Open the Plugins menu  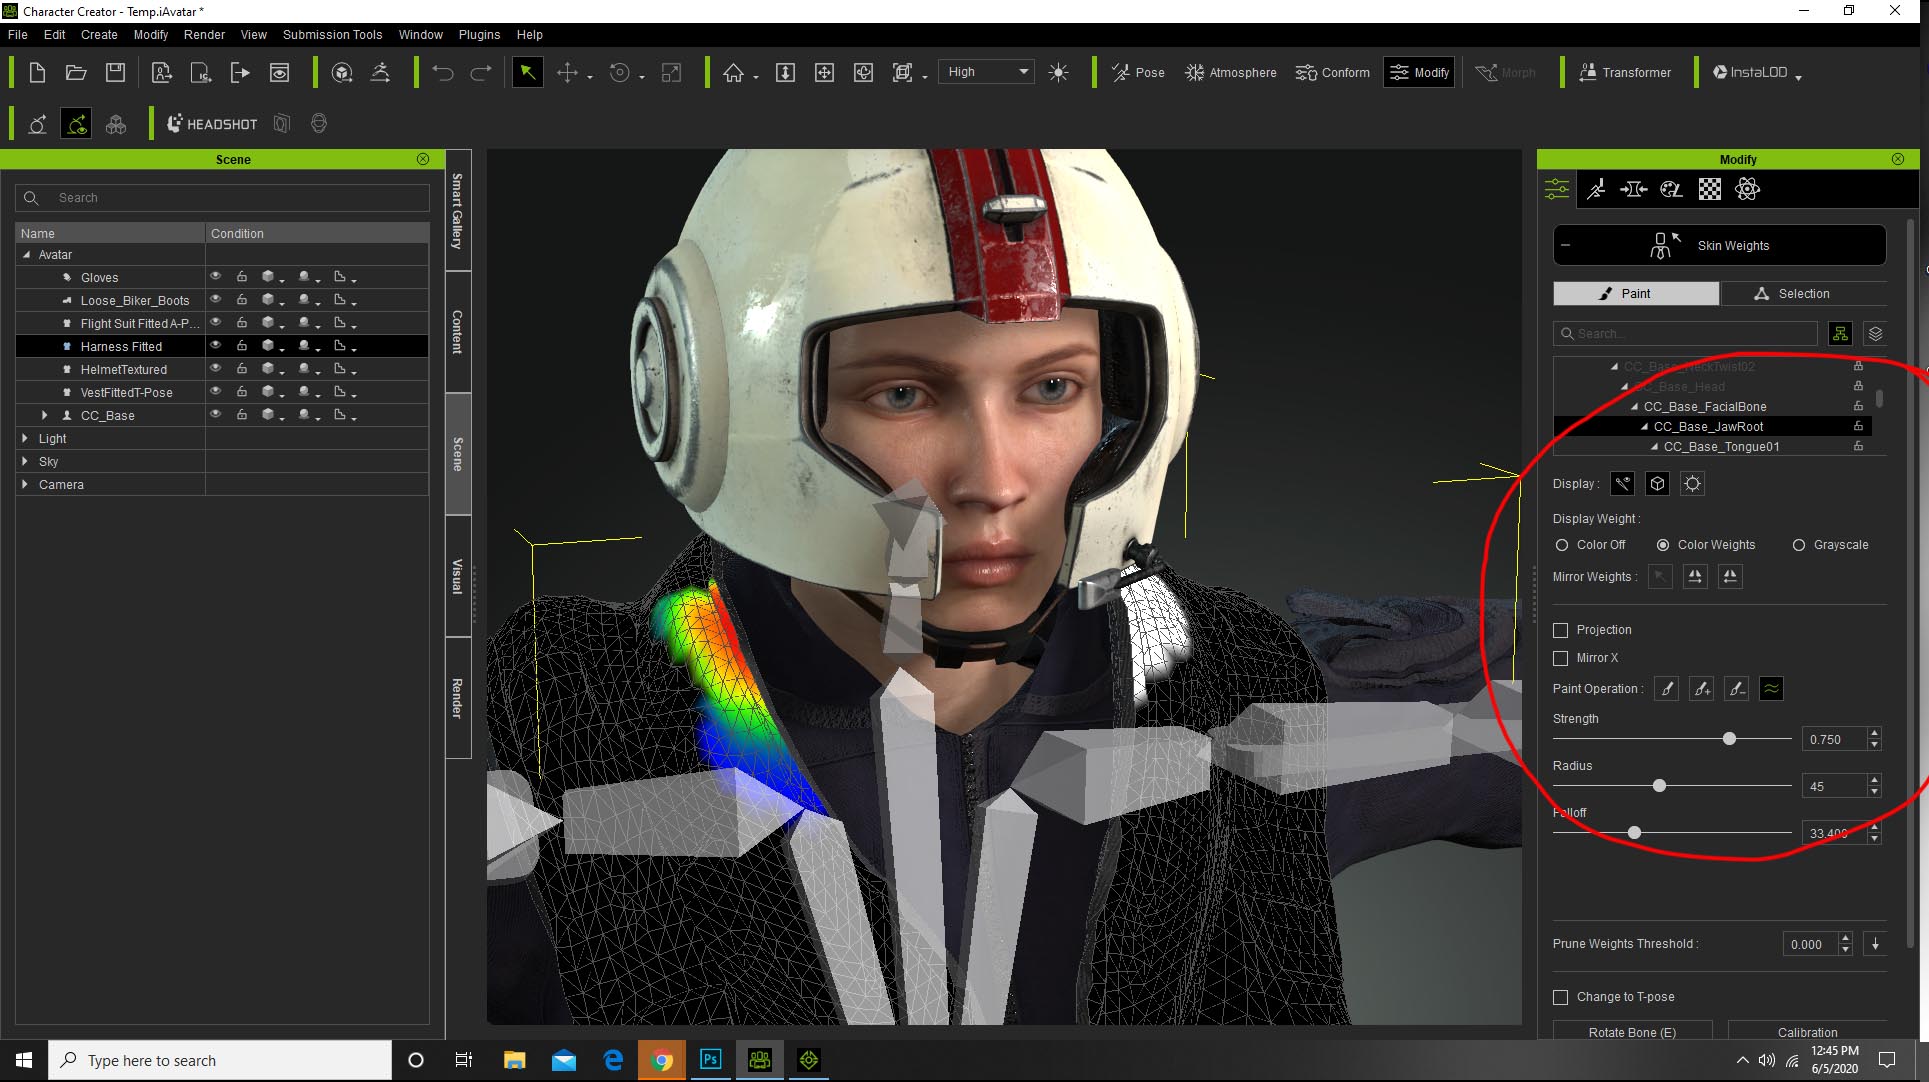(479, 34)
